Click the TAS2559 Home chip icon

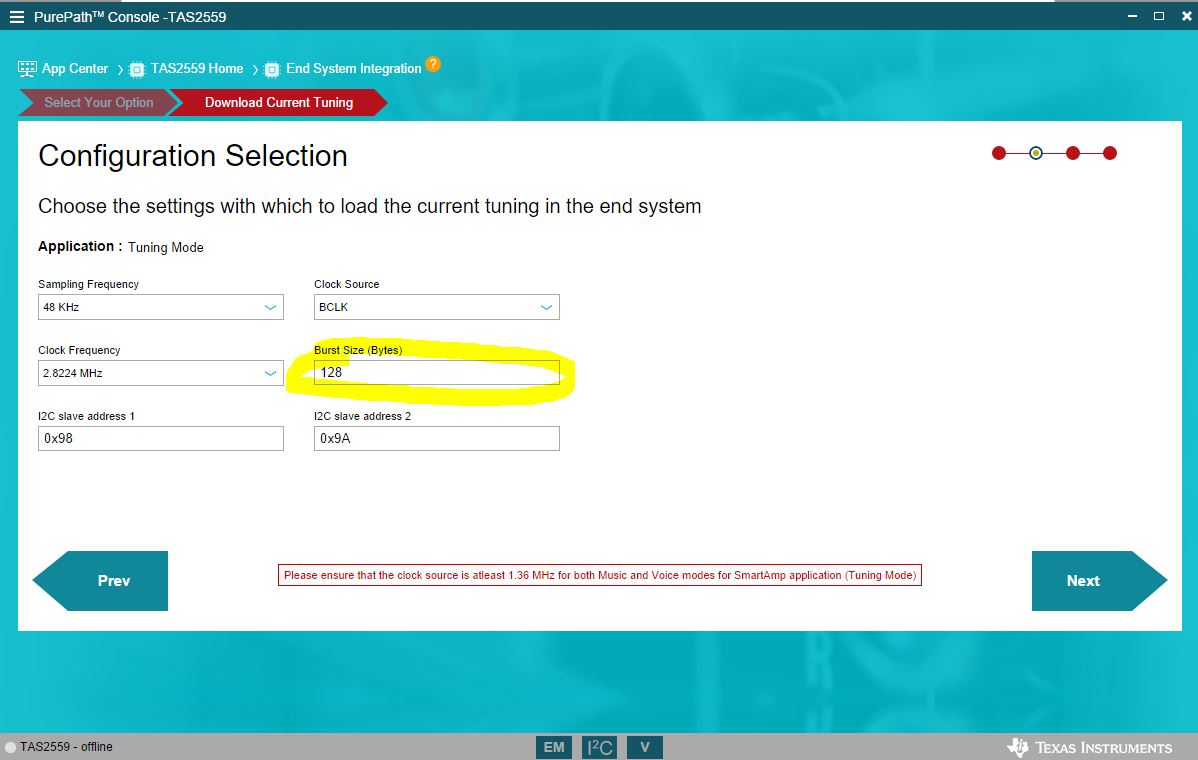click(x=137, y=70)
